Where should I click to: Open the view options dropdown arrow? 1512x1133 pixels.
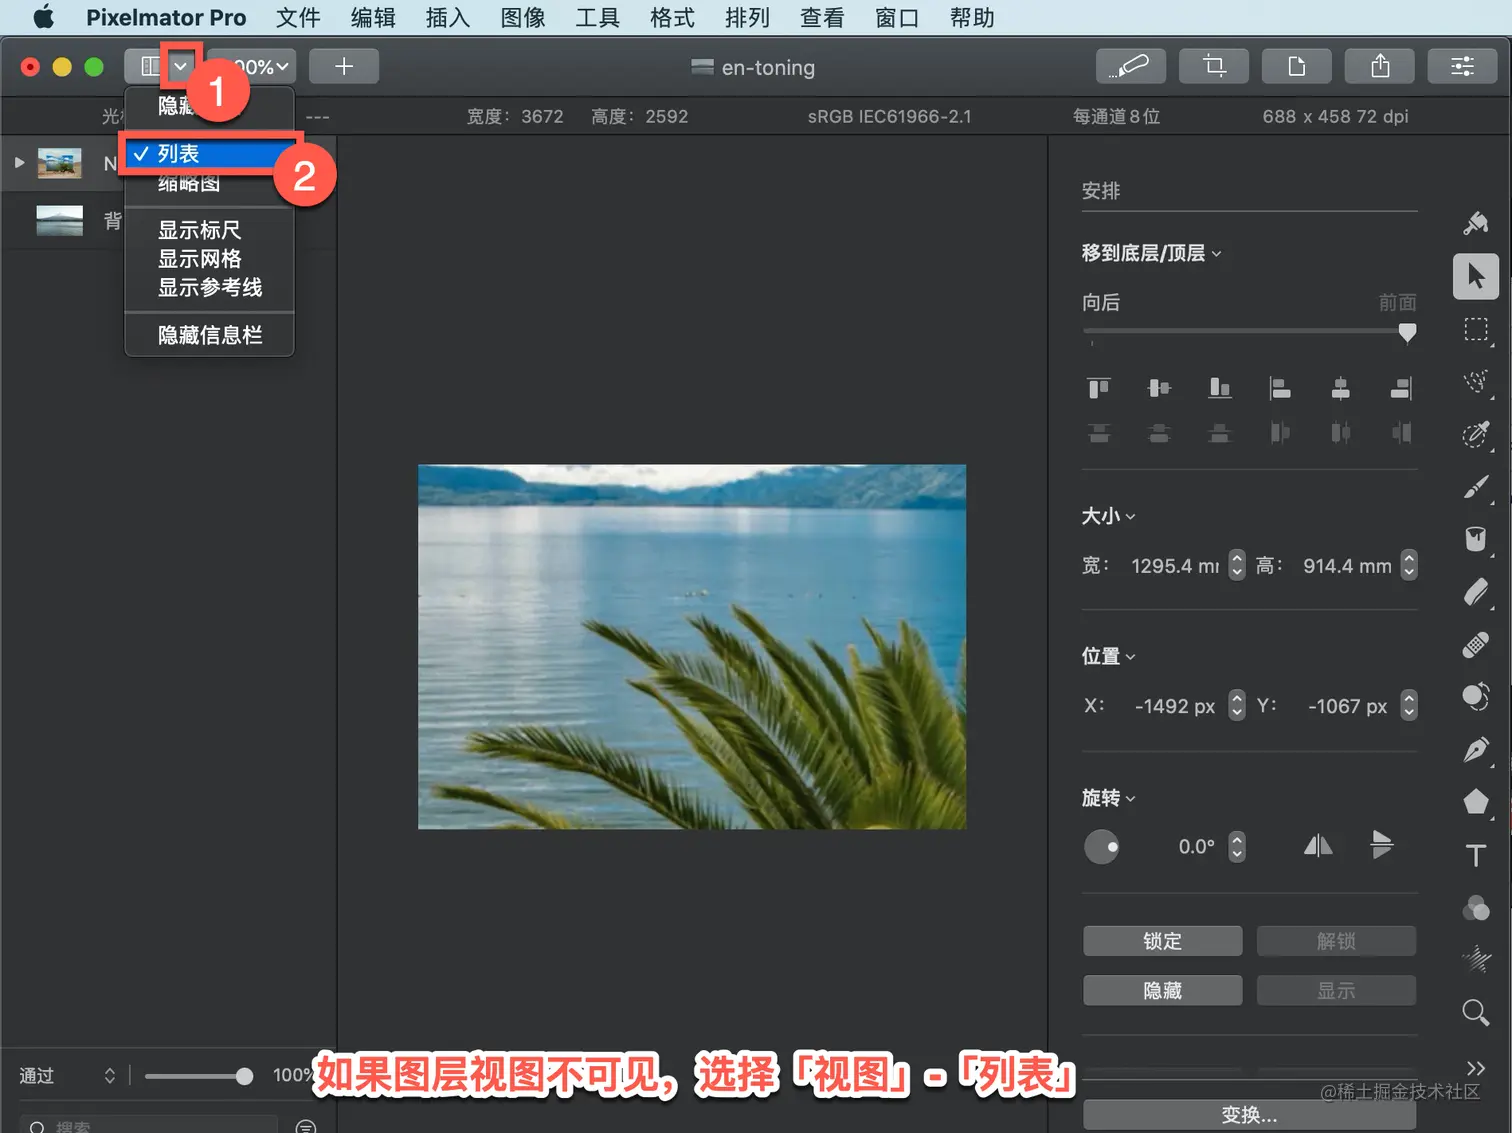click(181, 66)
